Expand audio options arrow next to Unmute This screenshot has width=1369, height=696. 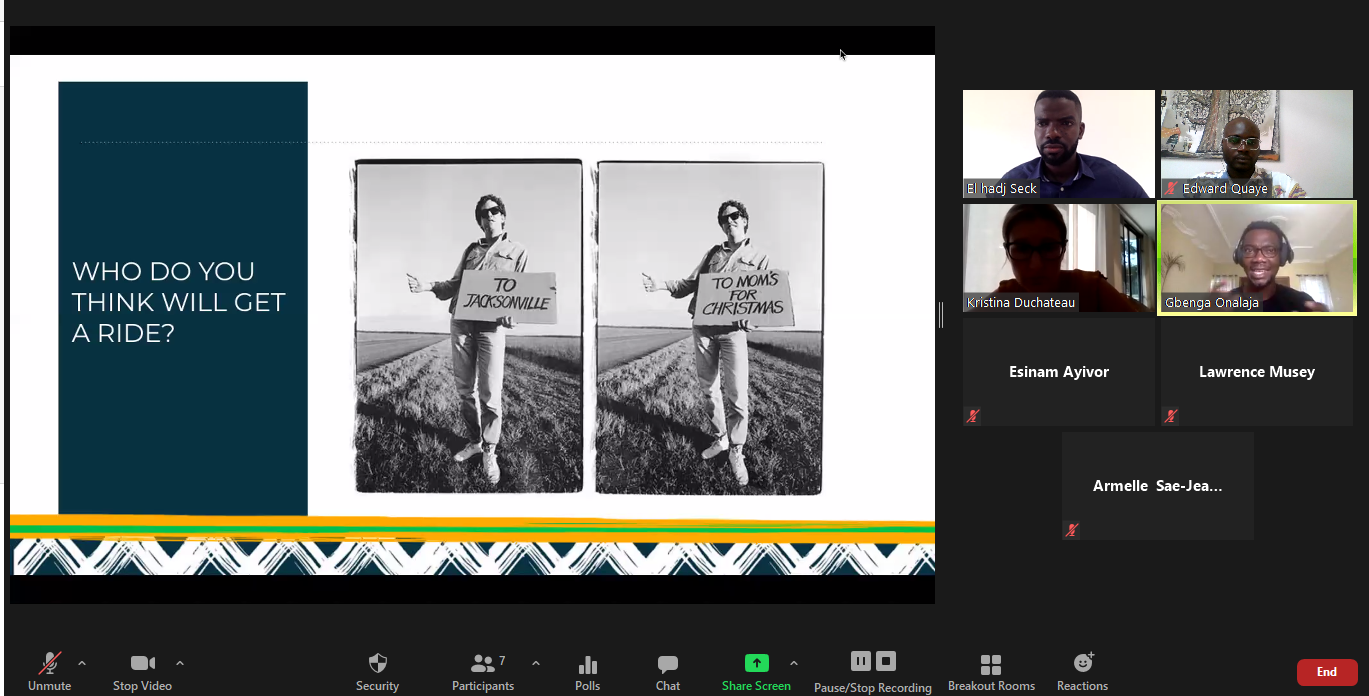coord(82,663)
